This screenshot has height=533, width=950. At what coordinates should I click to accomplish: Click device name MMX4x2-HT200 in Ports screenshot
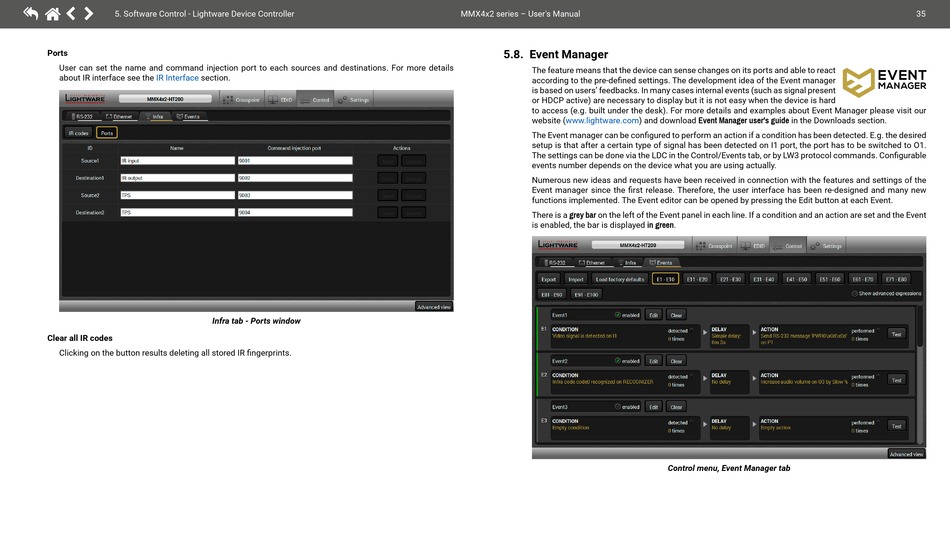pyautogui.click(x=165, y=99)
